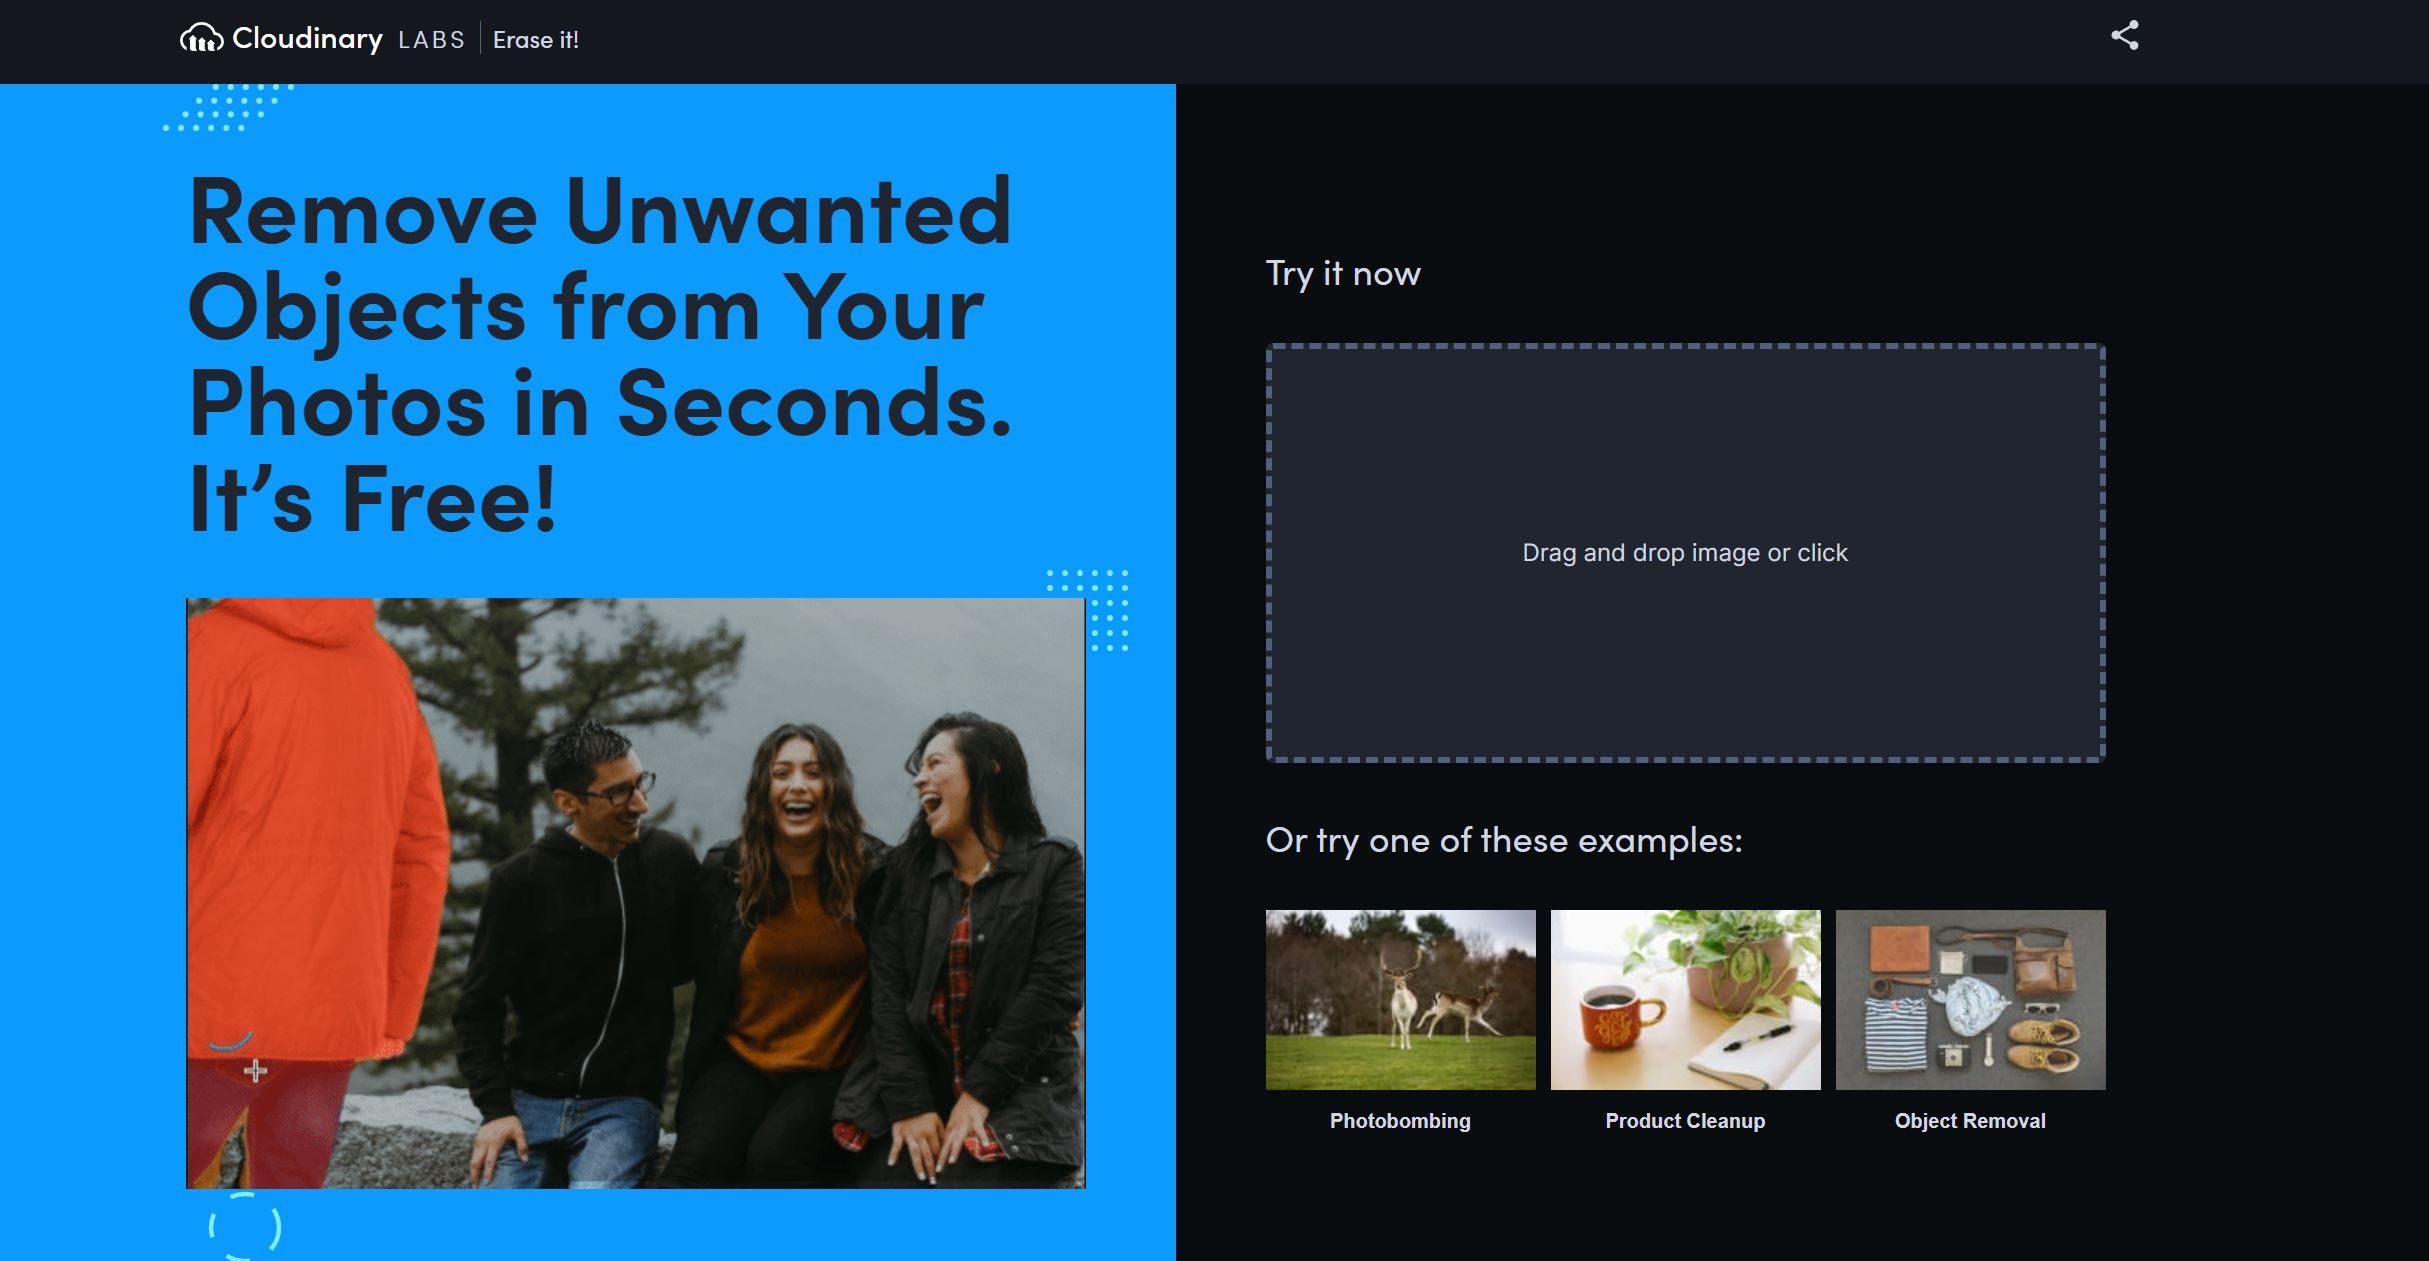Click the 'Try it now' heading
Viewport: 2429px width, 1261px height.
tap(1343, 274)
